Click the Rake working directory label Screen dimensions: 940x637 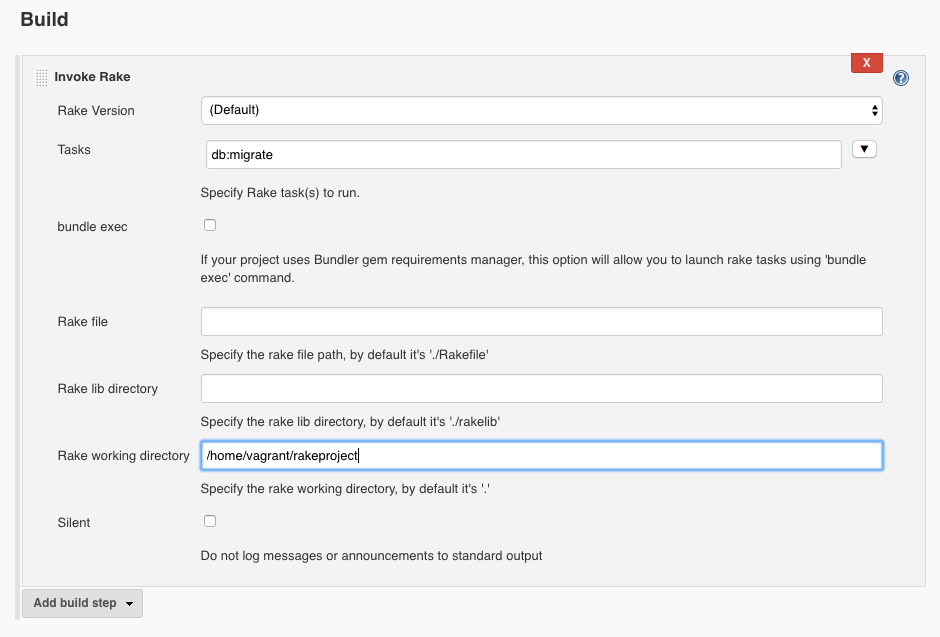[123, 456]
